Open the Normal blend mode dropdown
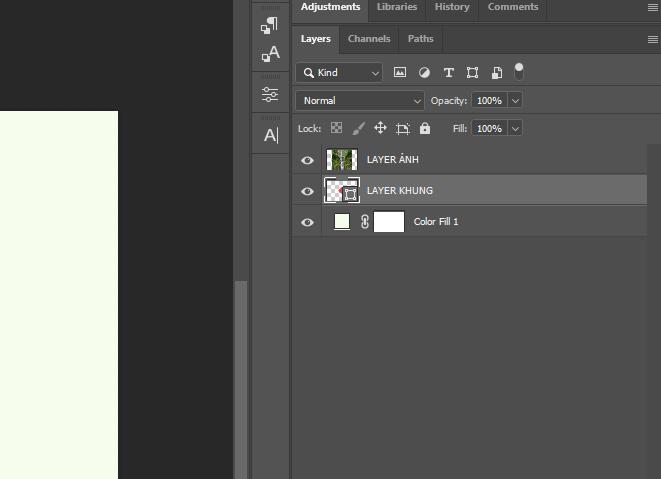The width and height of the screenshot is (661, 479). tap(360, 101)
